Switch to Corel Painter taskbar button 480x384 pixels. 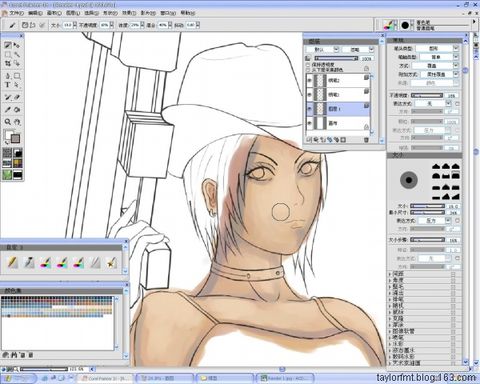105,378
